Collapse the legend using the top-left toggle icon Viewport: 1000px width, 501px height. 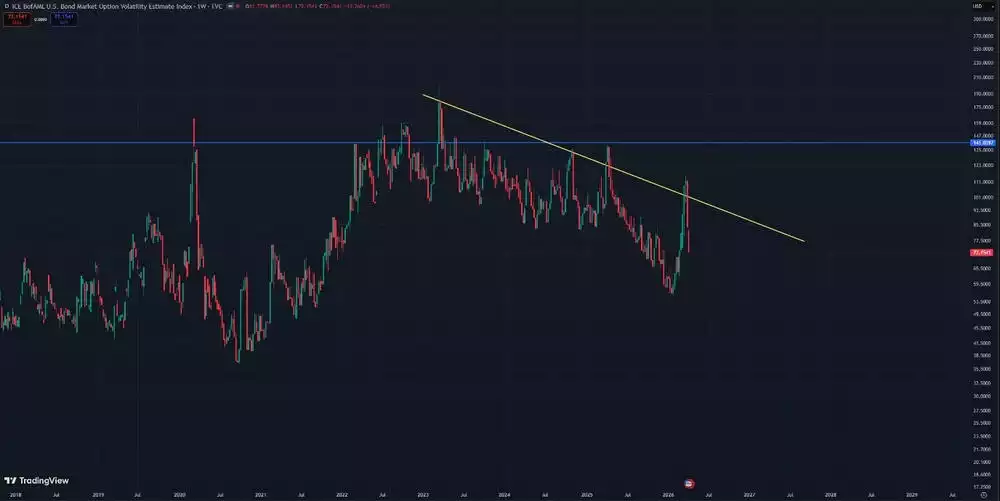[x=6, y=6]
